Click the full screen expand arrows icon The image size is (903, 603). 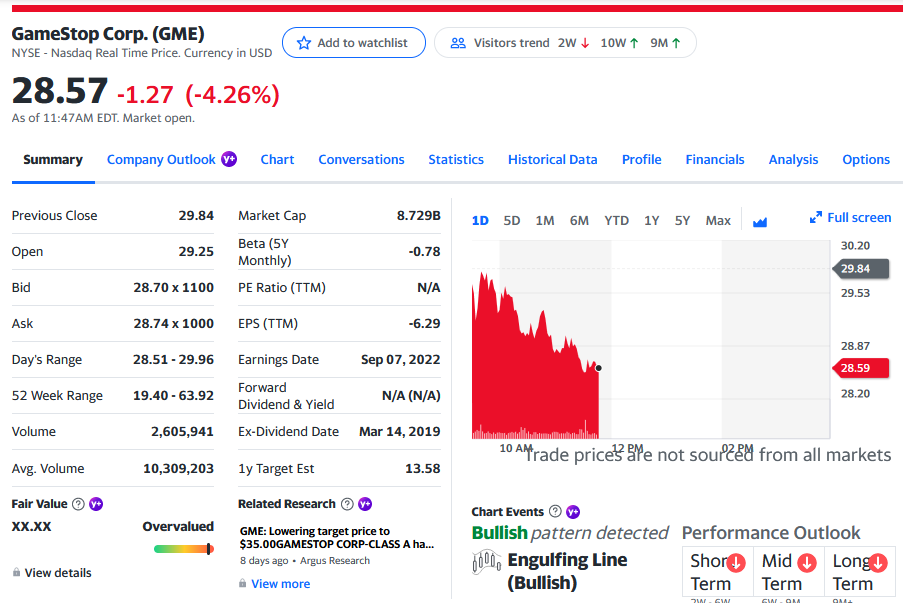[x=815, y=218]
